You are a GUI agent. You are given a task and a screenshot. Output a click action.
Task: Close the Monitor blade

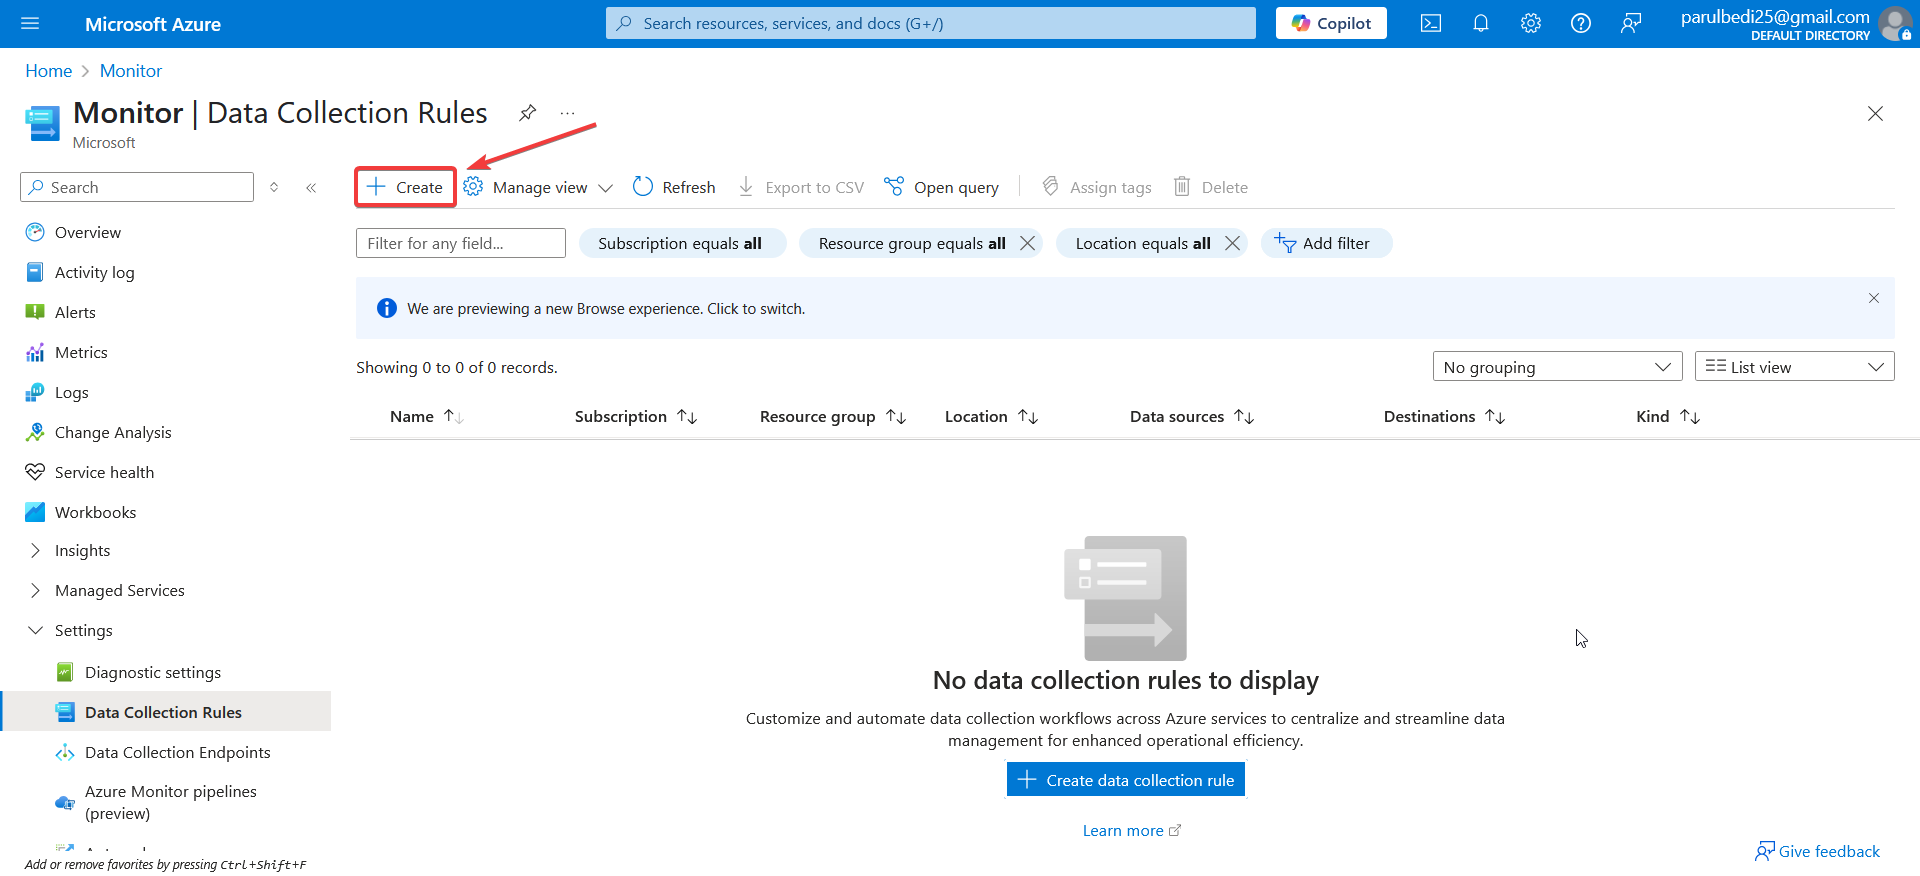[1875, 114]
